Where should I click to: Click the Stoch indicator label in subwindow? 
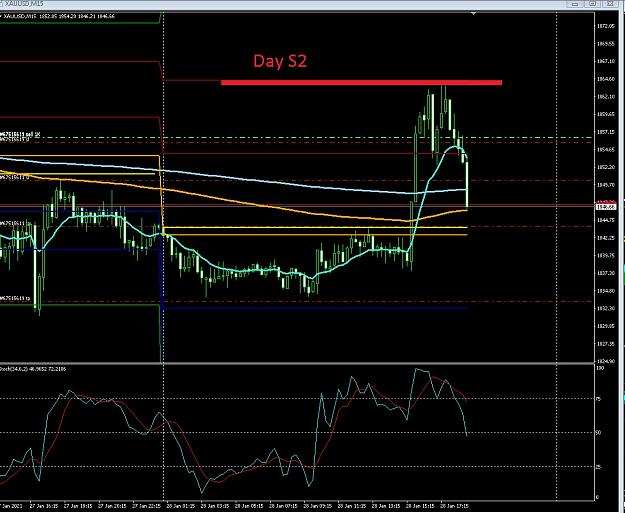click(x=33, y=369)
